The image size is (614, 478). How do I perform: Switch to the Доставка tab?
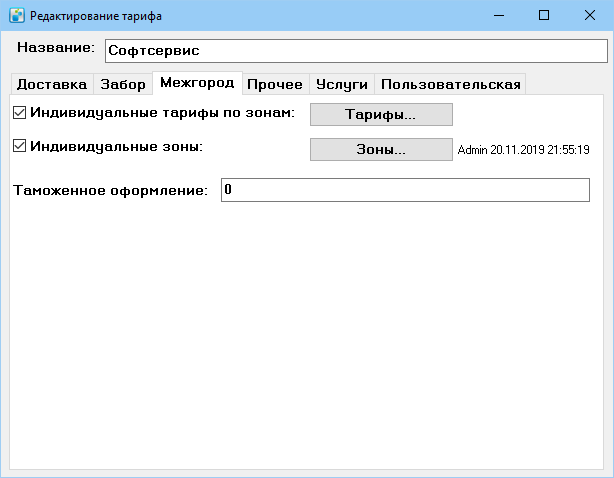(52, 84)
